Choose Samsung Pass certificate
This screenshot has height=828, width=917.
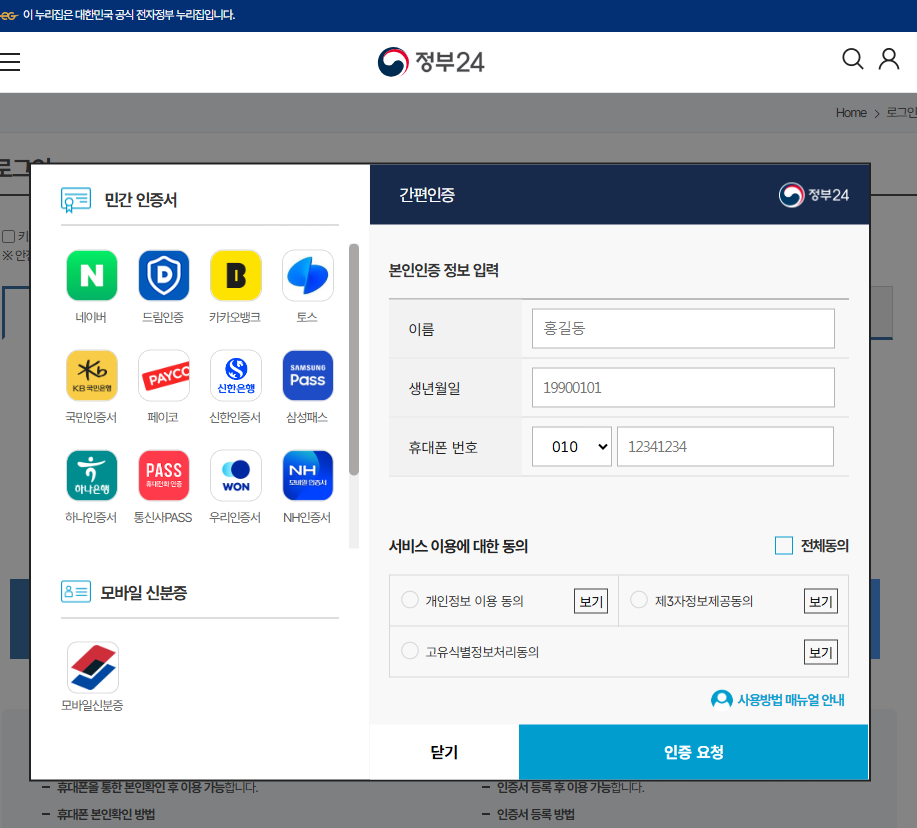tap(307, 375)
